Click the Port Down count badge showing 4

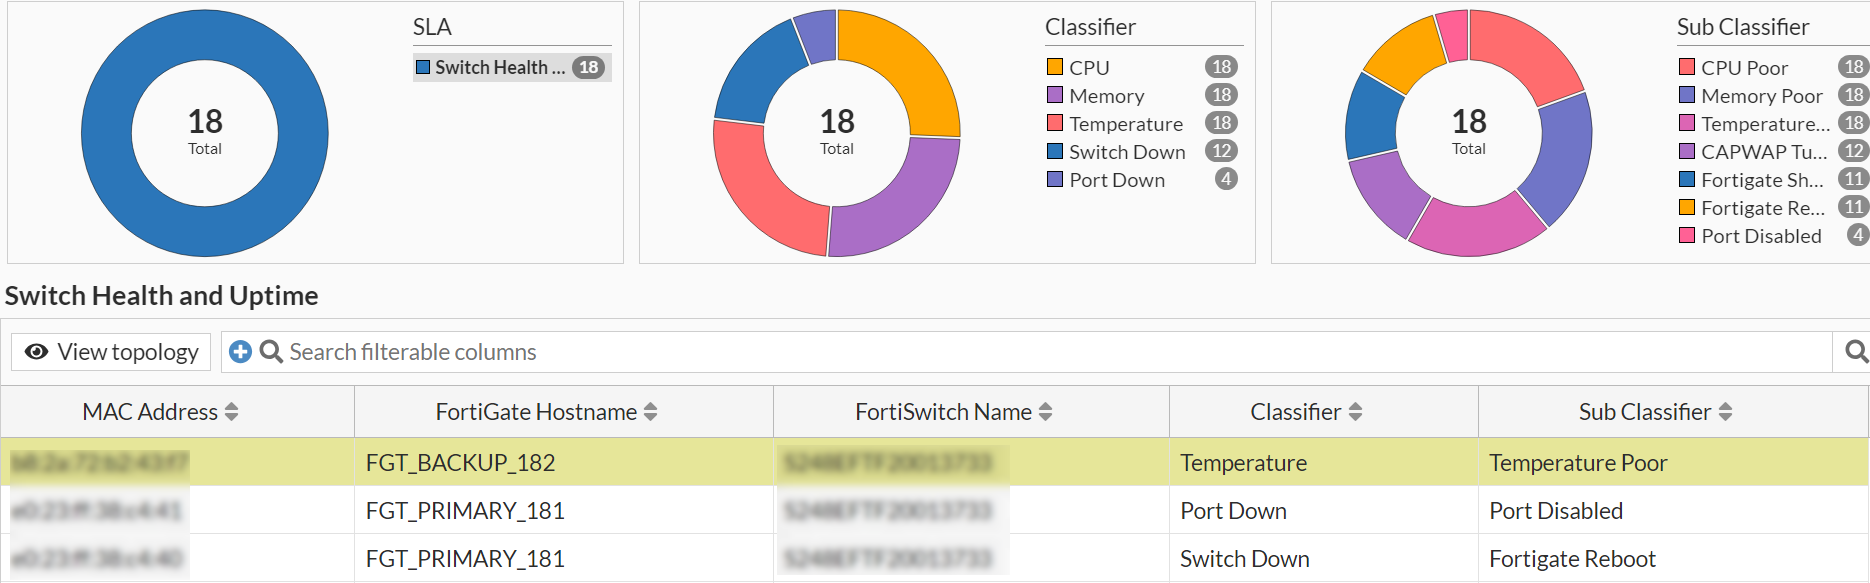[1228, 180]
